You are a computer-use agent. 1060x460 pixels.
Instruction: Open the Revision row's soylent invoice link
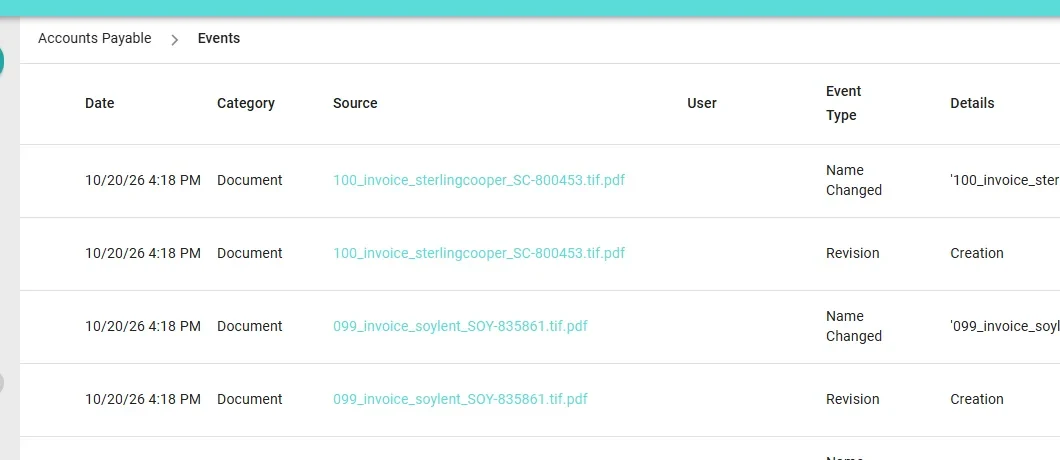[460, 399]
